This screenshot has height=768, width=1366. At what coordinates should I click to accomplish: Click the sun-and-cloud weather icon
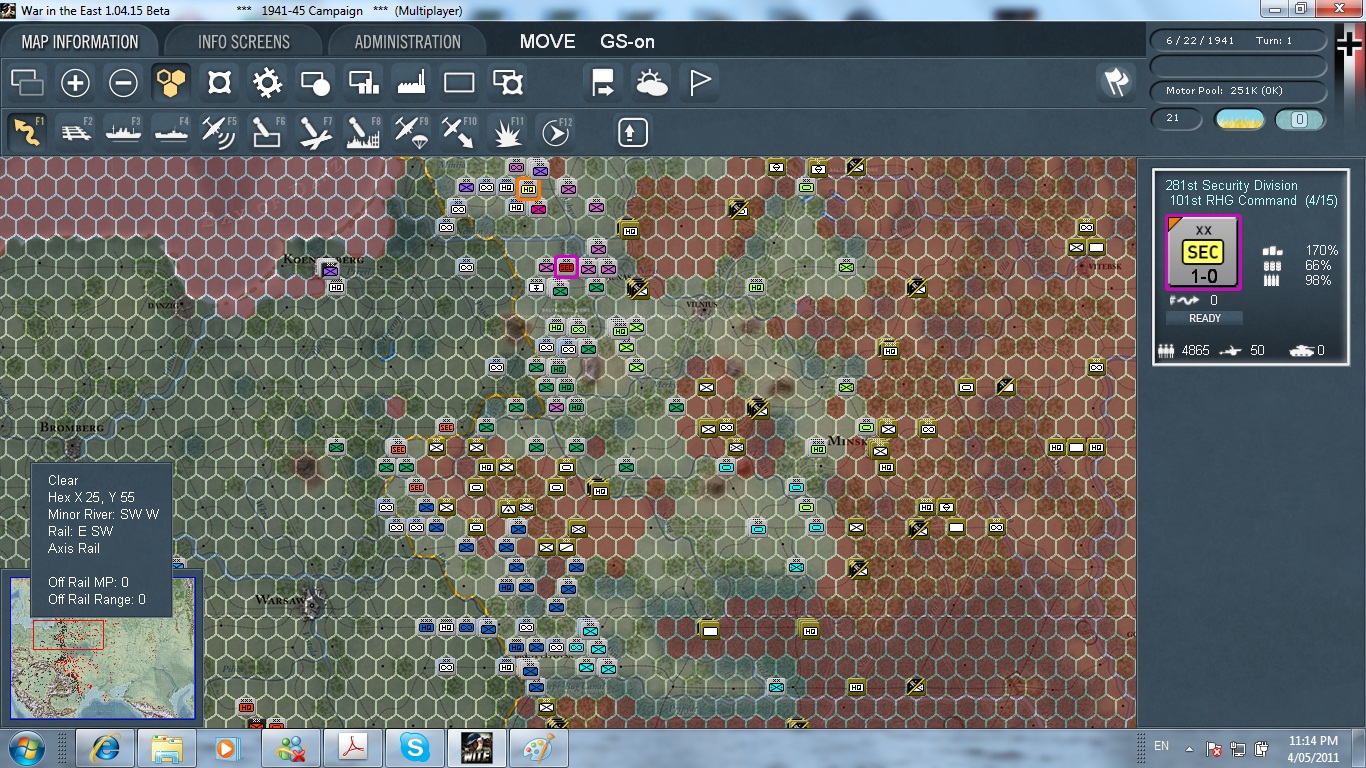tap(651, 82)
